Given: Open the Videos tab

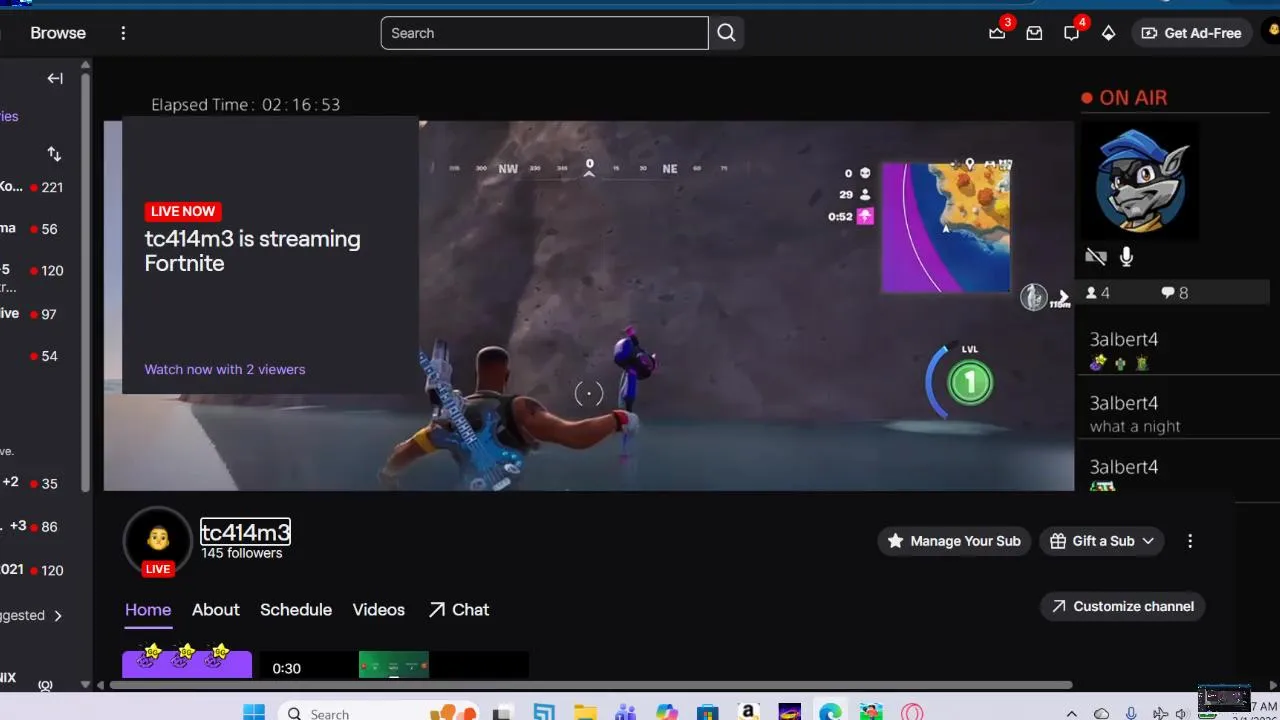Looking at the screenshot, I should (x=379, y=610).
